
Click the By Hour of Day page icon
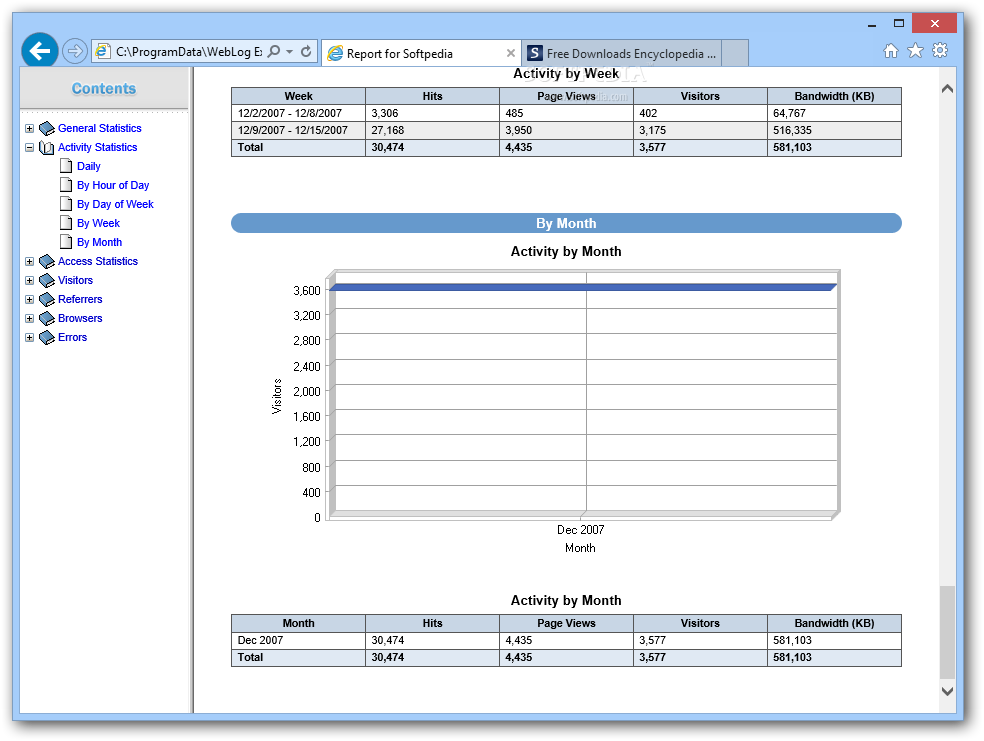(x=66, y=184)
